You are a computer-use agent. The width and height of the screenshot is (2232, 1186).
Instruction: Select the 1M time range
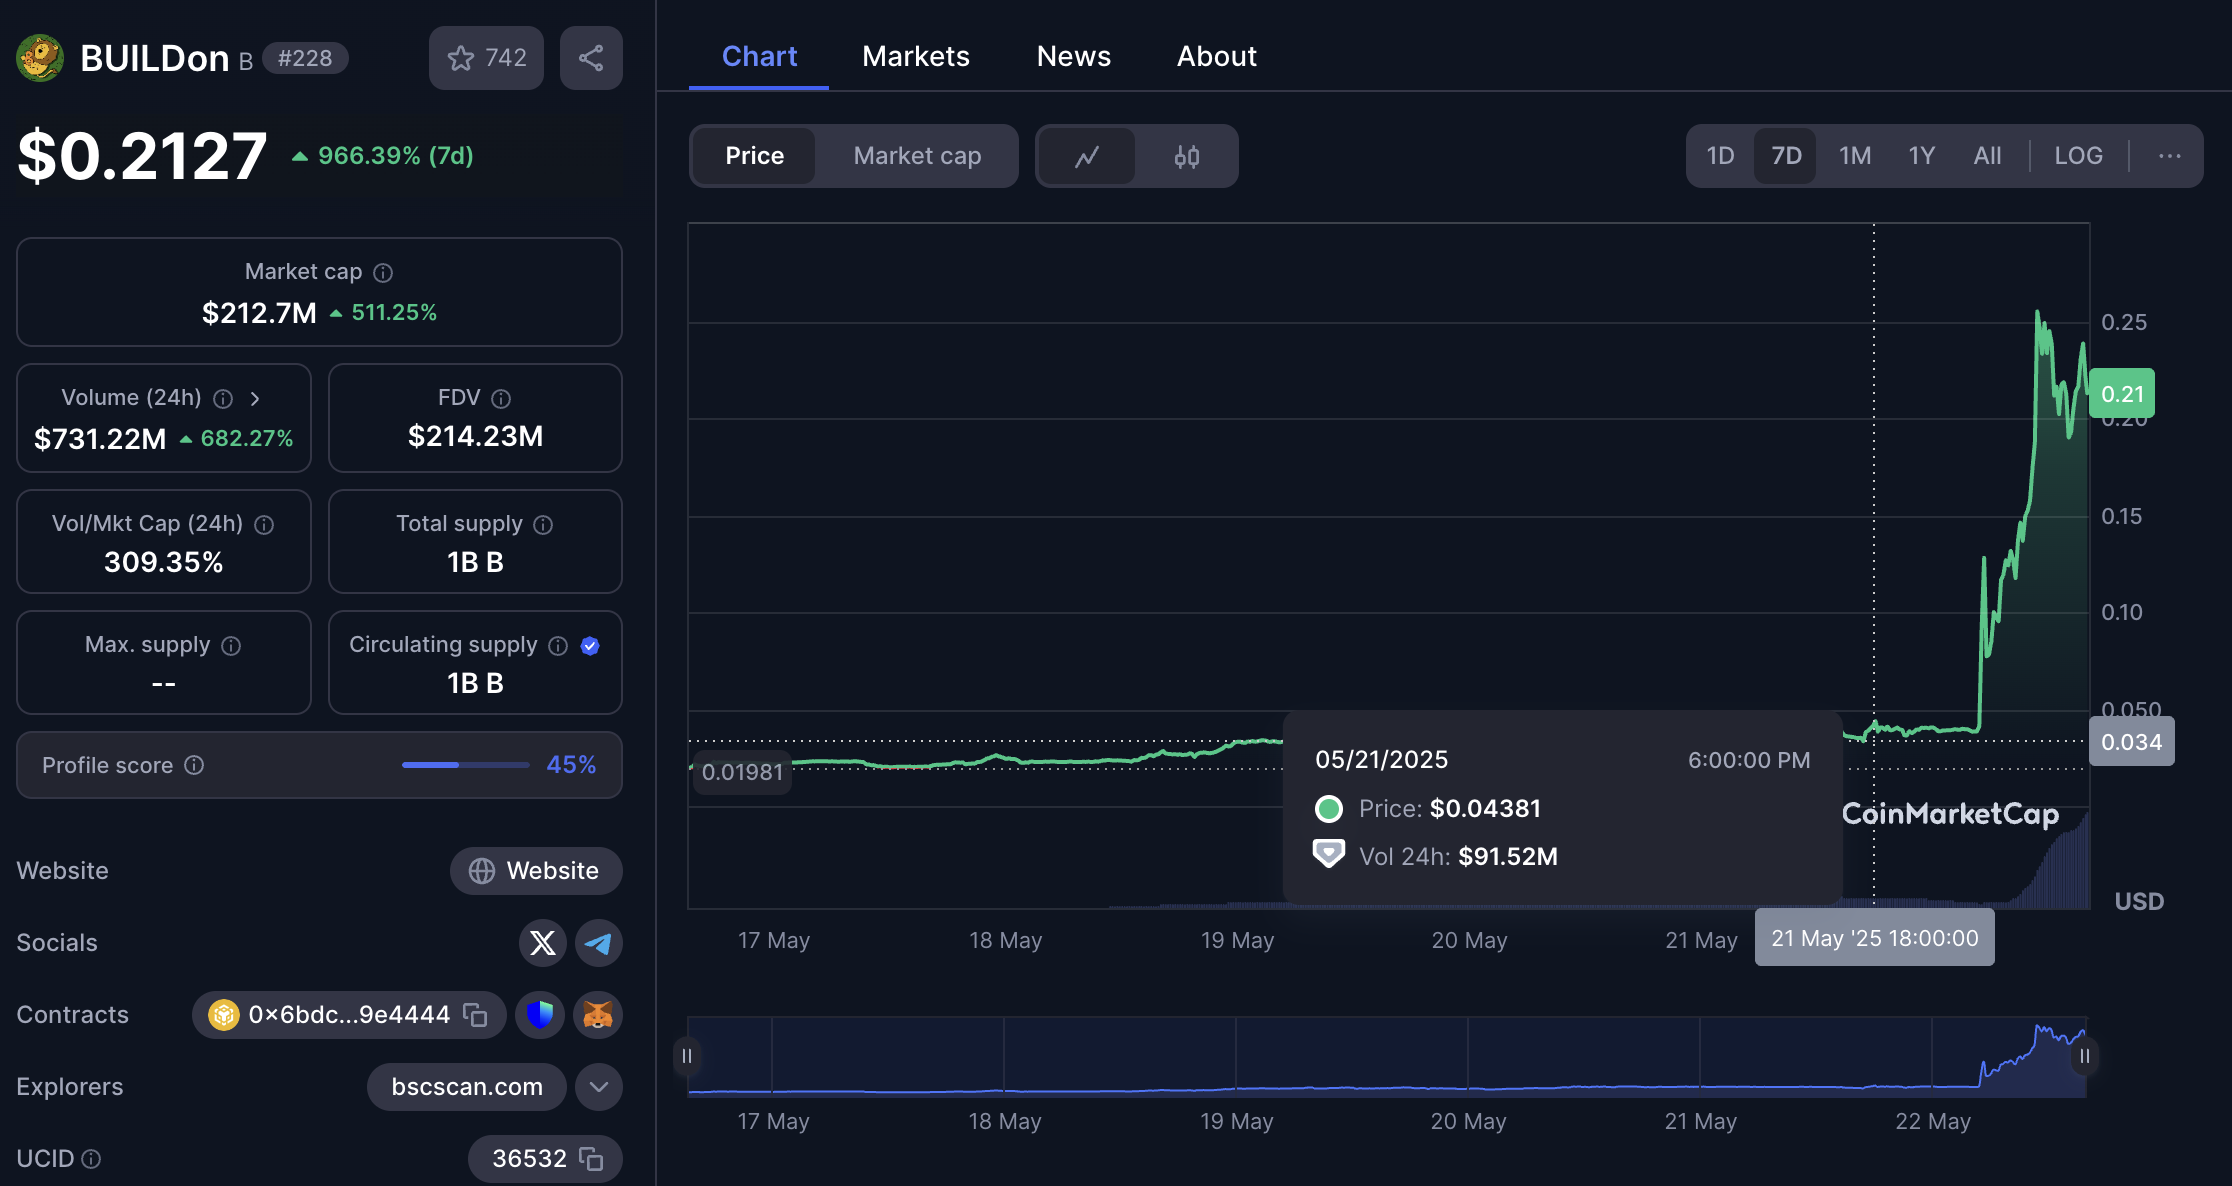pos(1854,156)
